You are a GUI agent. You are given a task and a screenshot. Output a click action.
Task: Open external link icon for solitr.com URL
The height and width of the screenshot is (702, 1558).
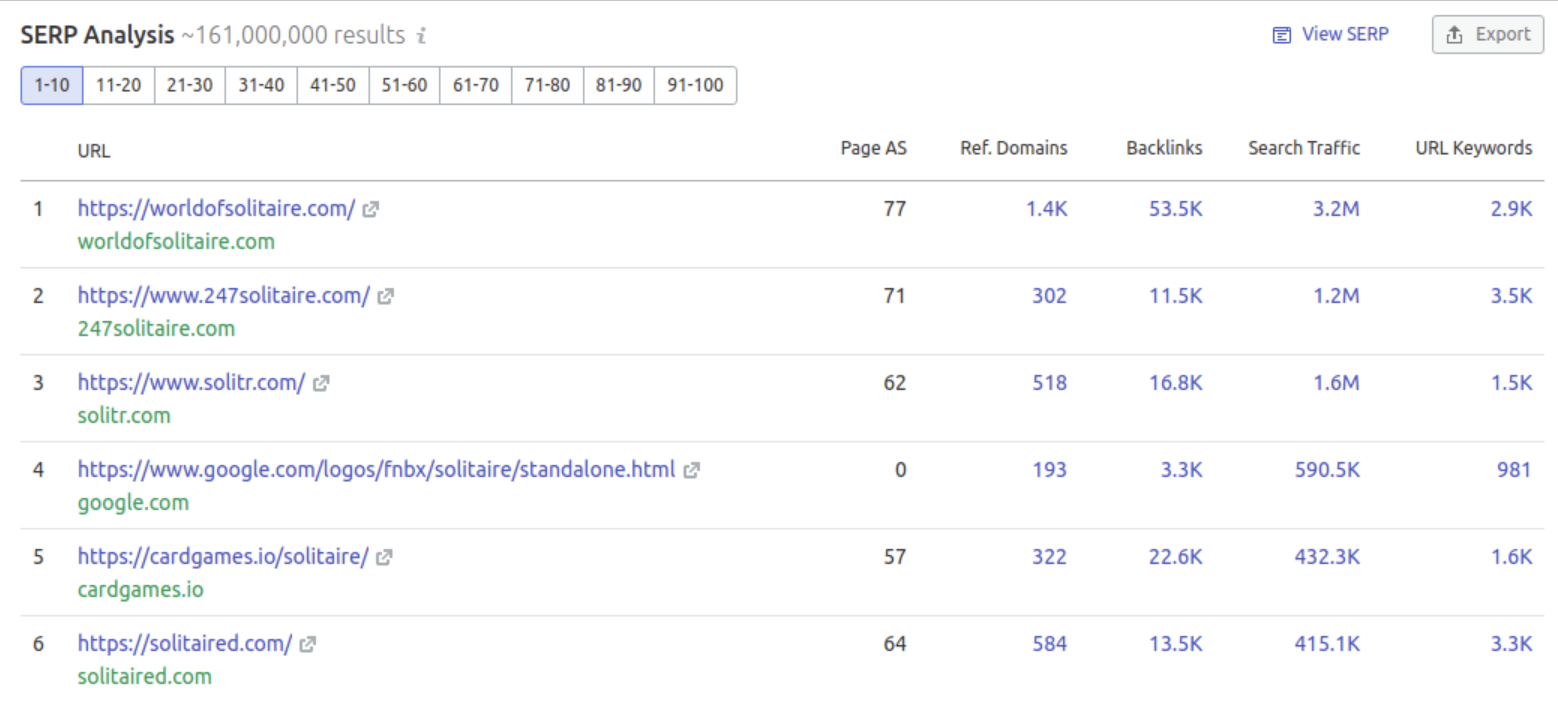pyautogui.click(x=321, y=384)
